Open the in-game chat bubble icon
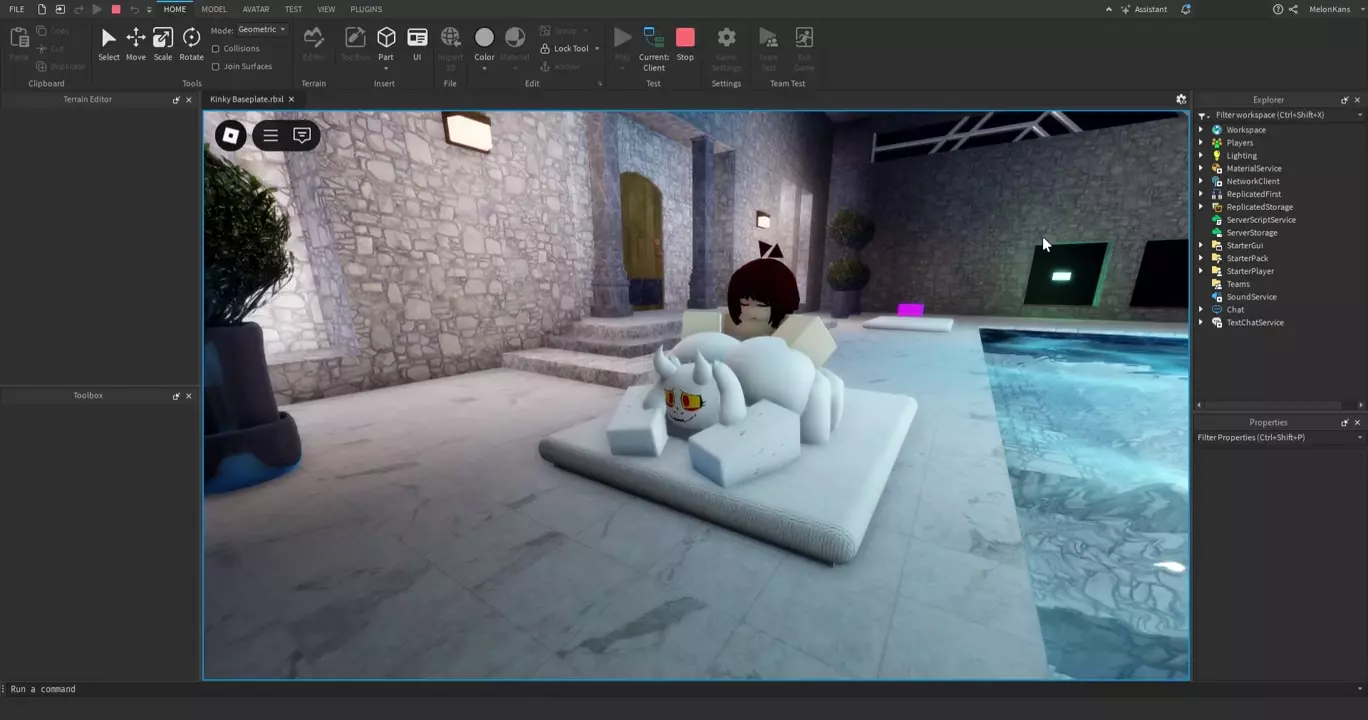Image resolution: width=1368 pixels, height=720 pixels. click(x=302, y=136)
